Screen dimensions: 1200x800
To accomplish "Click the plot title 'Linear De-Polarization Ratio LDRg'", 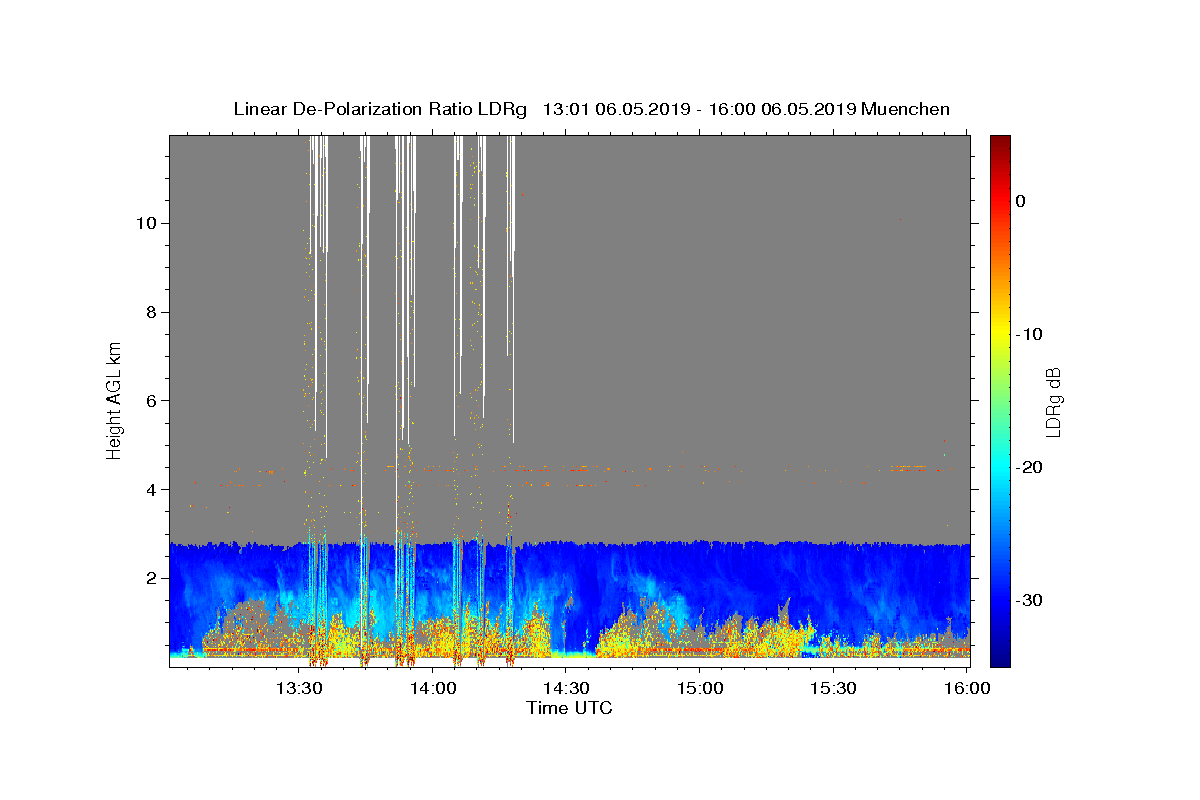I will [379, 109].
